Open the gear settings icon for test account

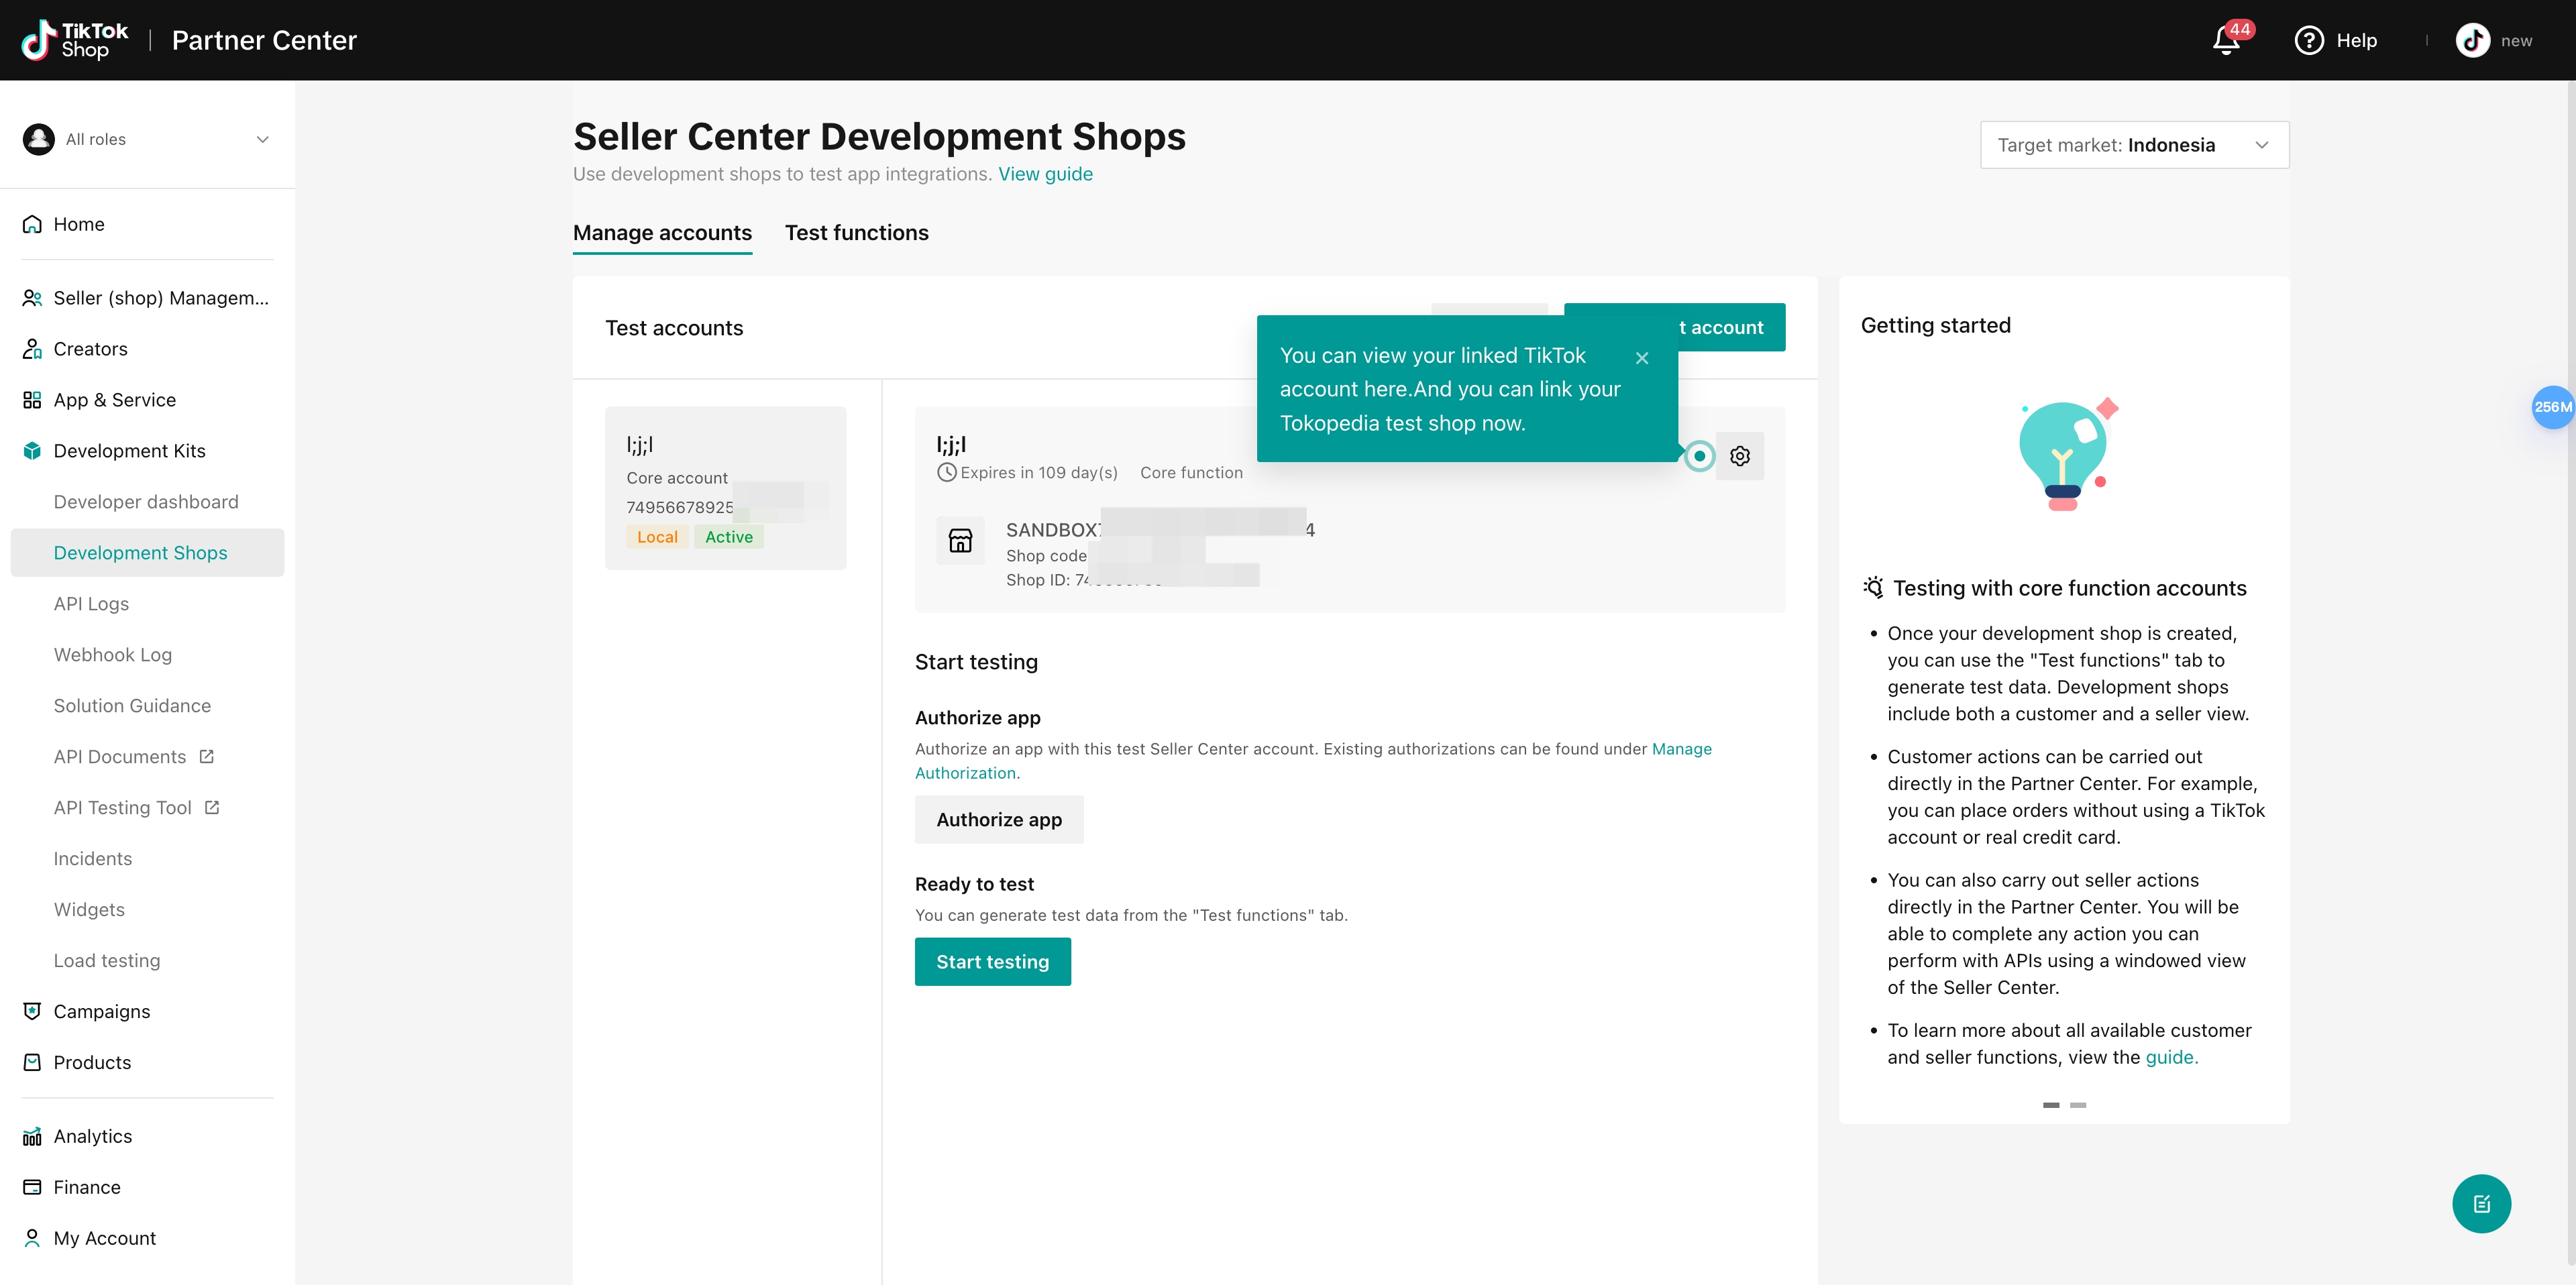click(1740, 456)
